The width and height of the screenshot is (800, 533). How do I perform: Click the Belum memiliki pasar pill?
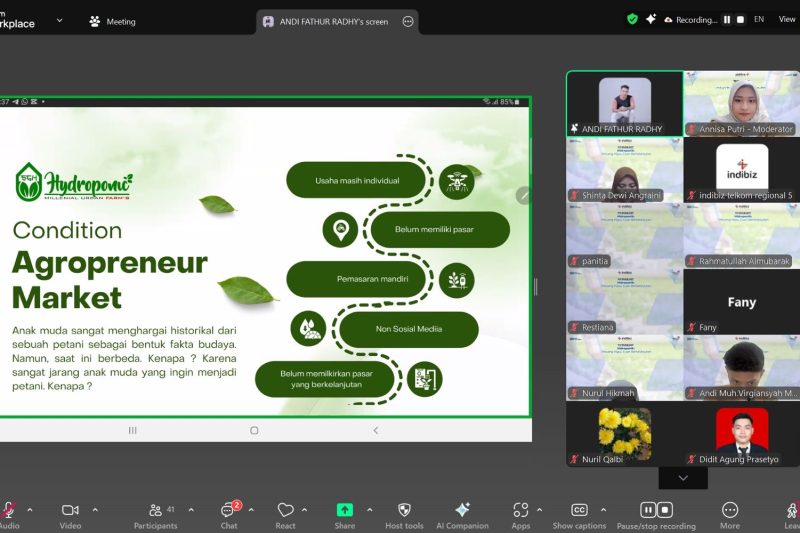(440, 230)
